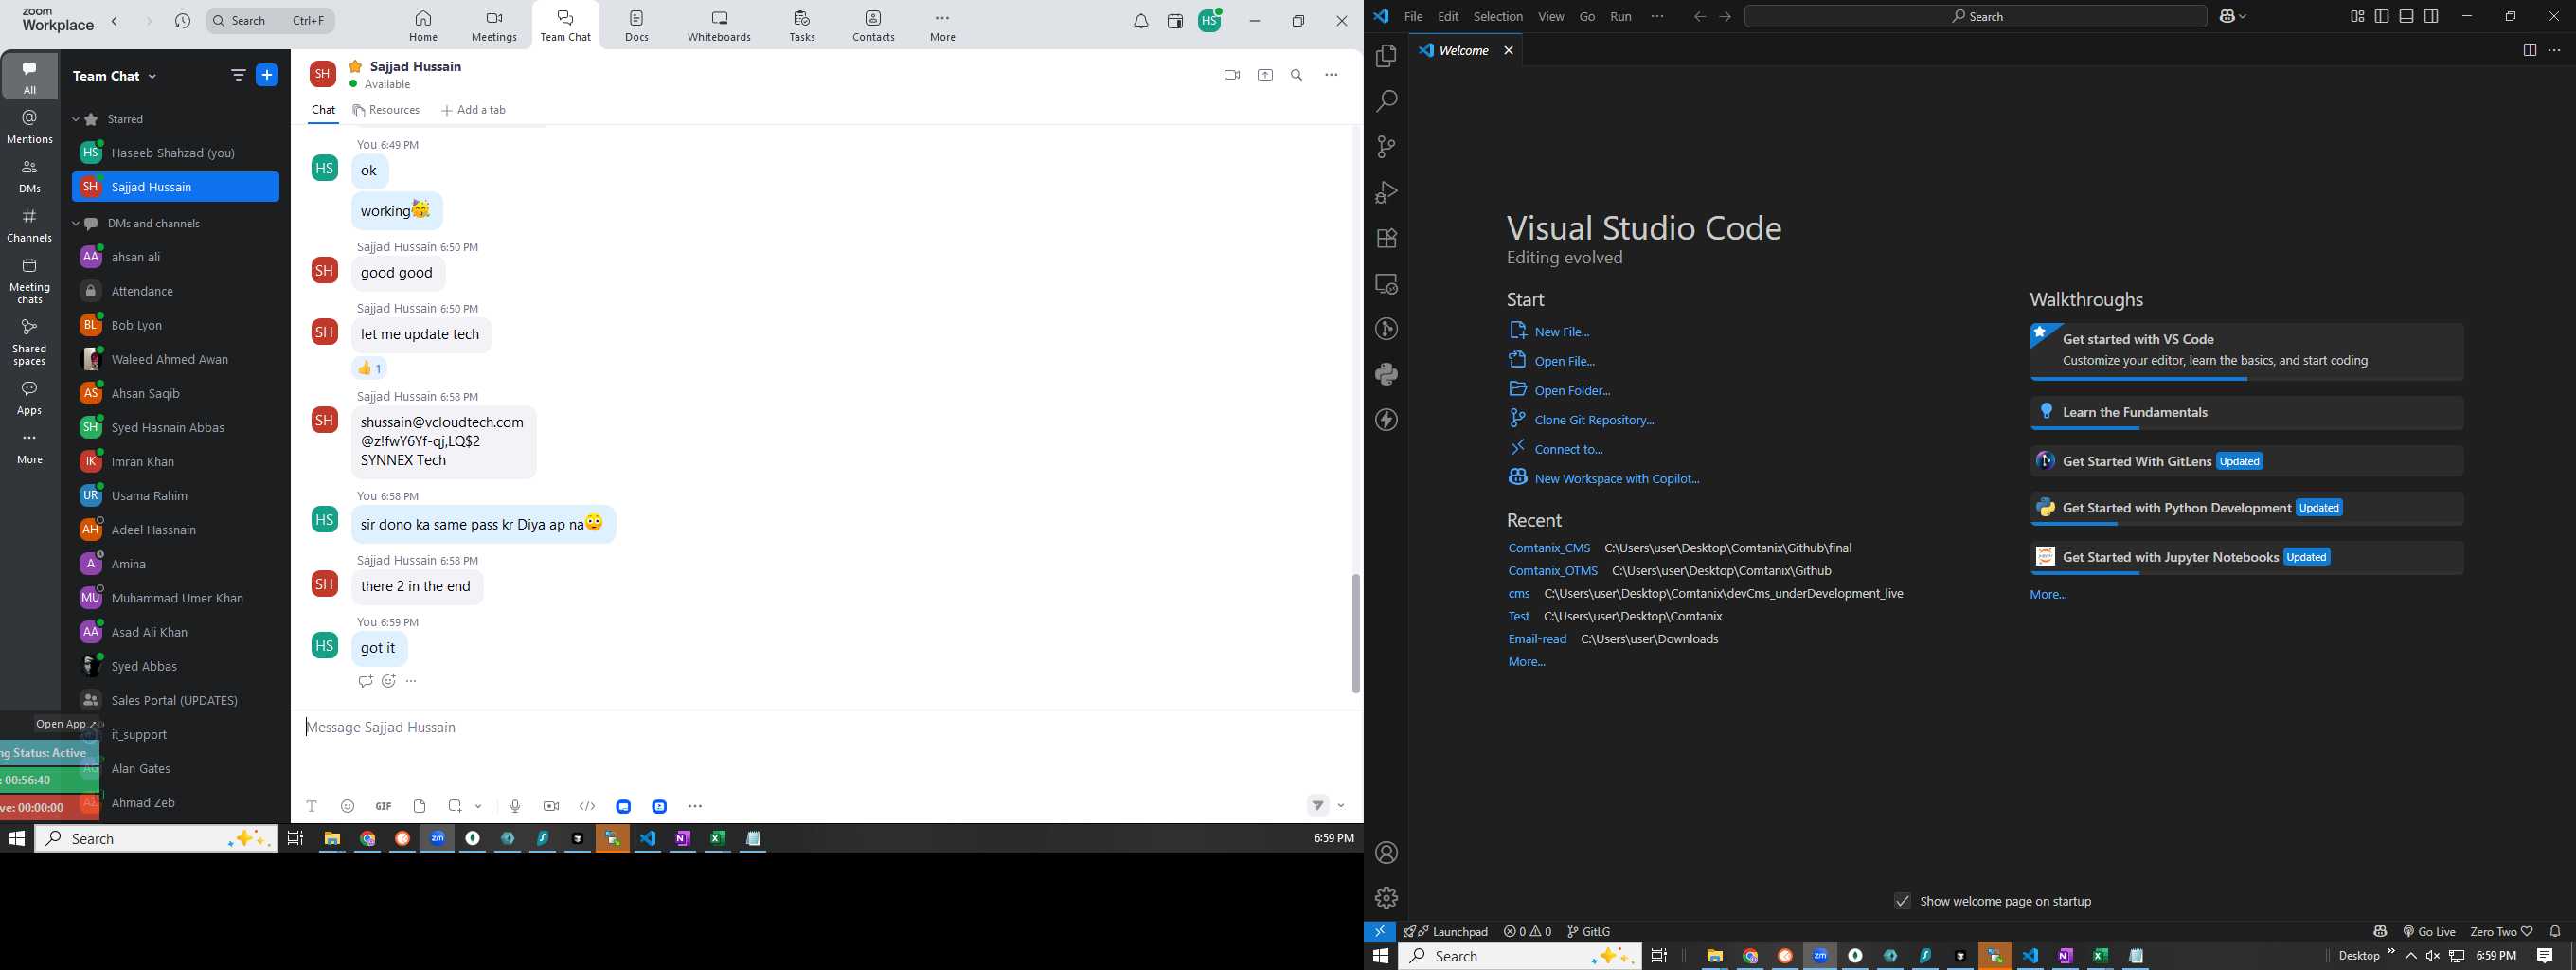Open Run and Debug view in VS Code
Image resolution: width=2576 pixels, height=970 pixels.
coord(1386,192)
